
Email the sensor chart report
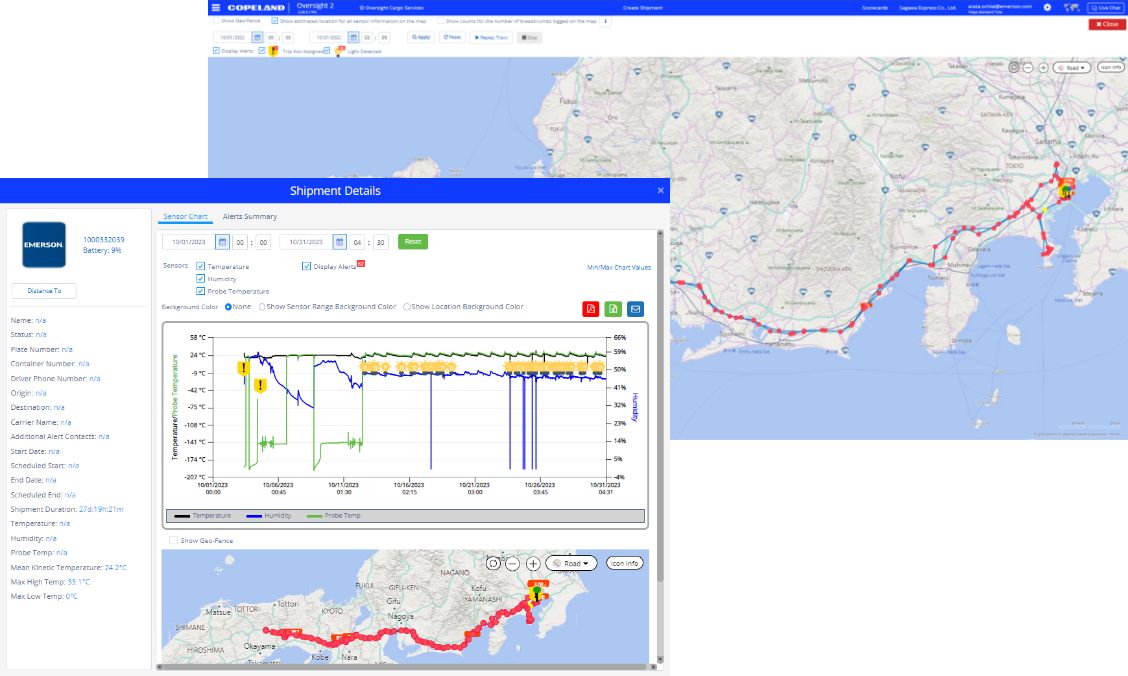[636, 309]
